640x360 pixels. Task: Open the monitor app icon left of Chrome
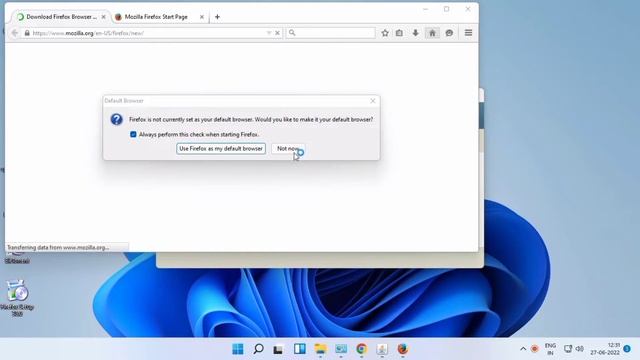341,349
